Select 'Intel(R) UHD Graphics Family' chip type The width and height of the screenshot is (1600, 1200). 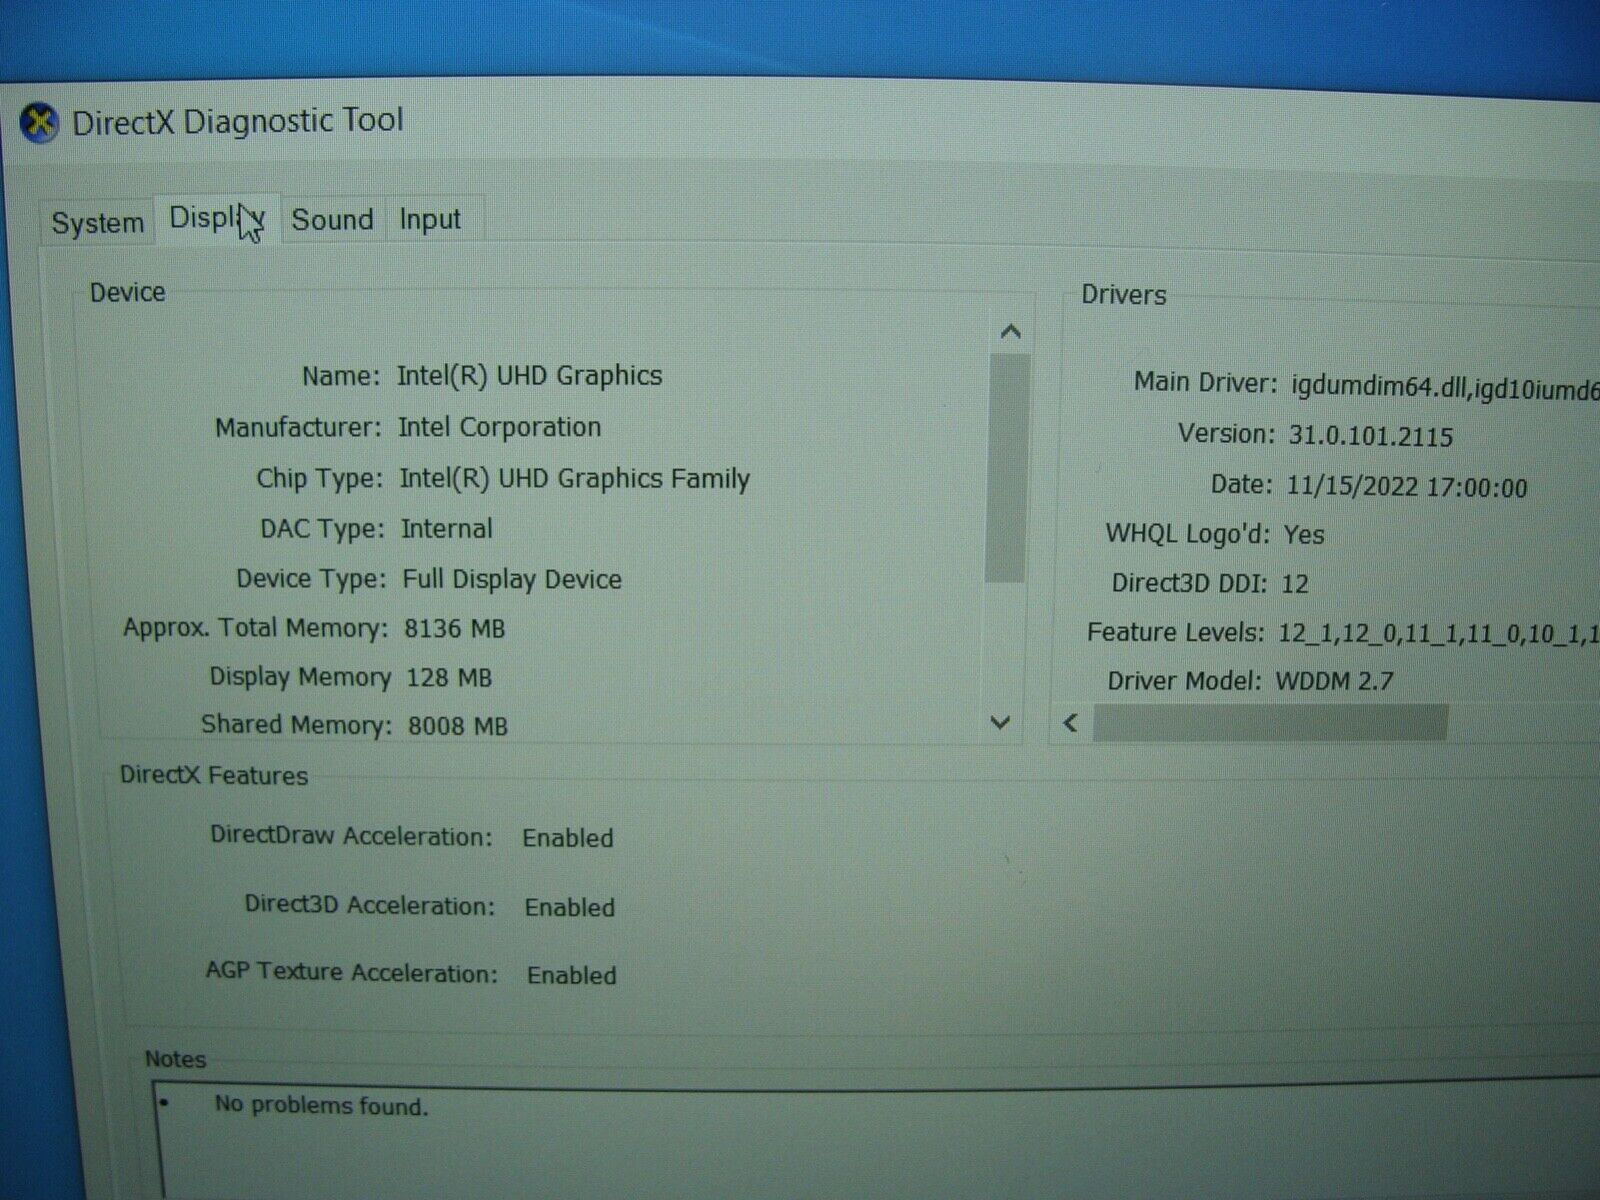pos(574,478)
